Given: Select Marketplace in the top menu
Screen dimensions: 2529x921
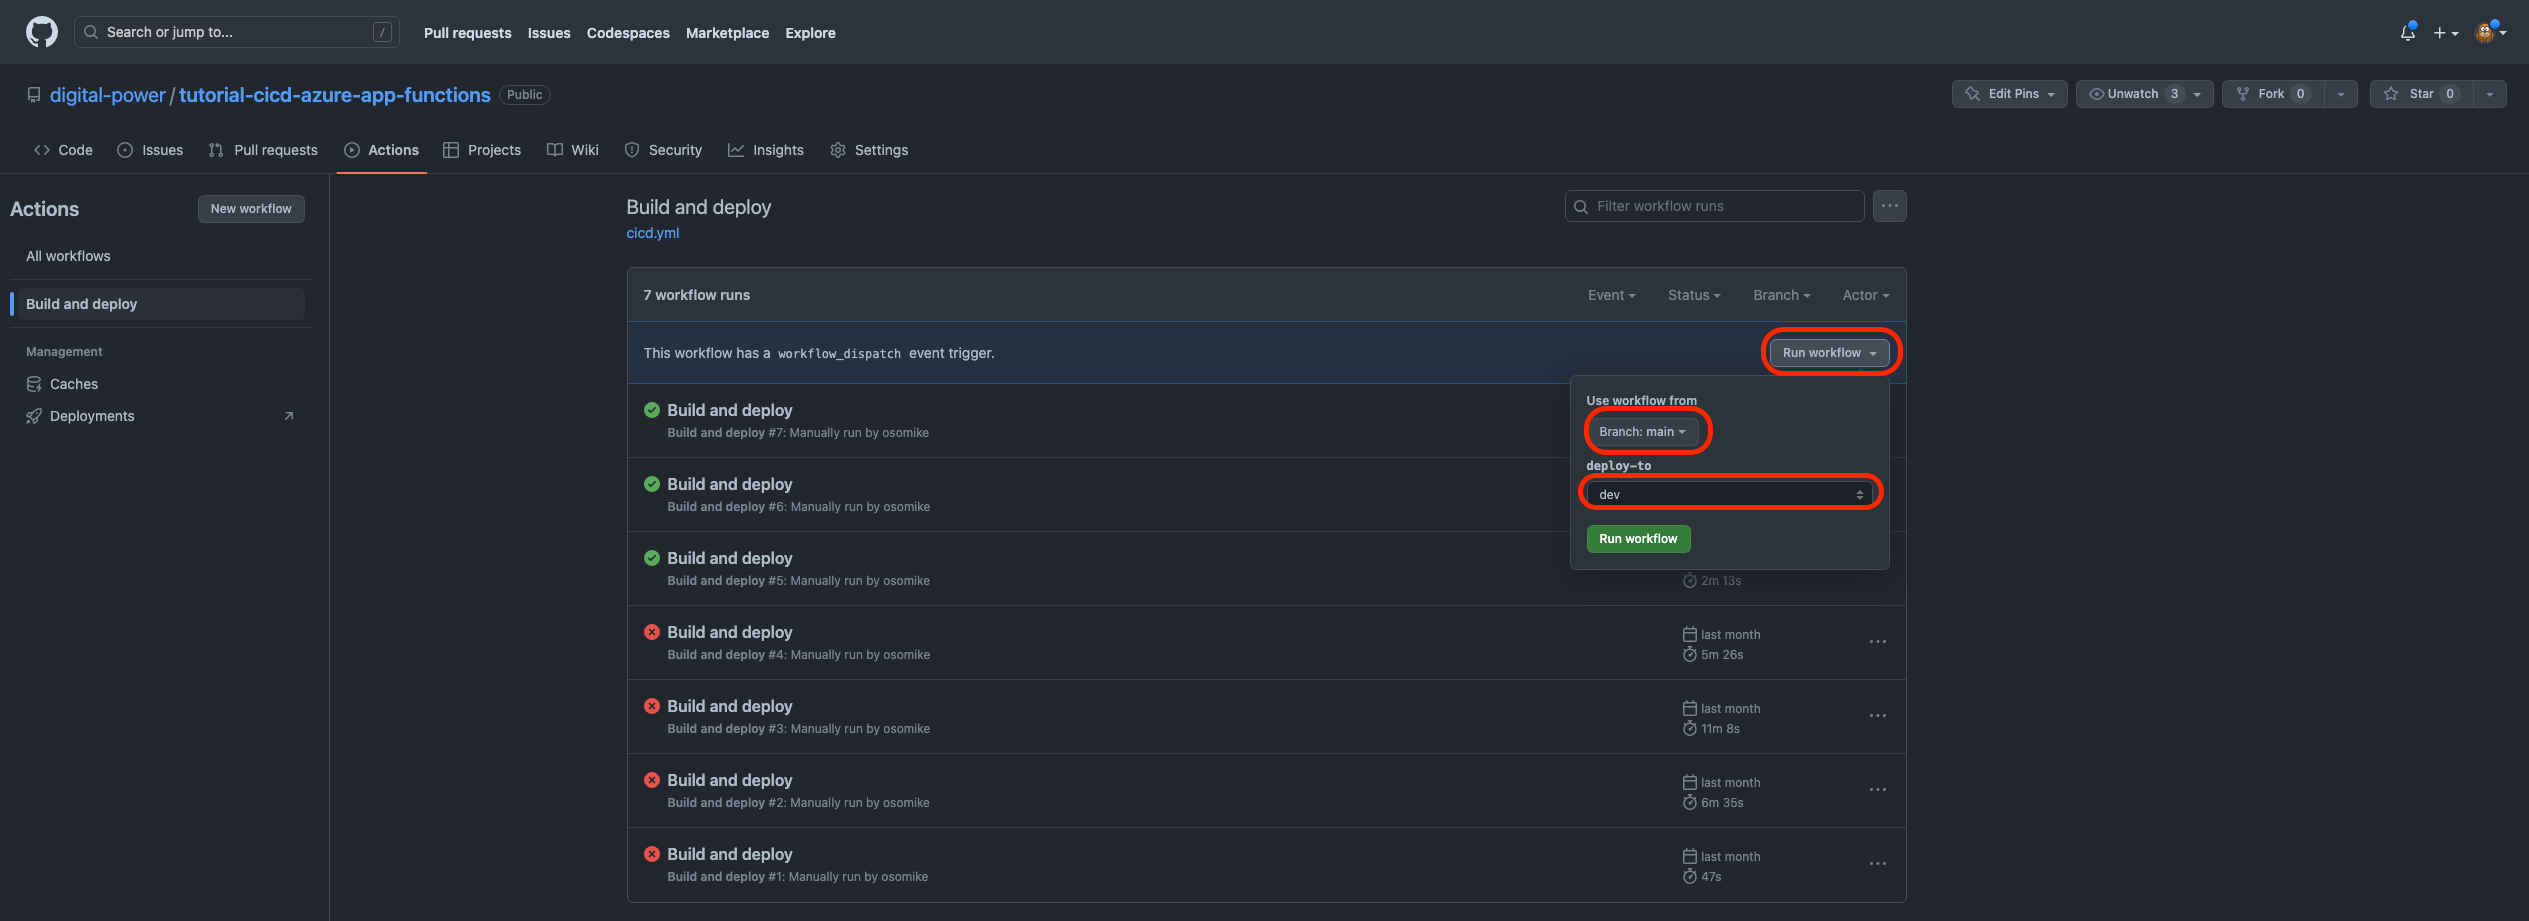Looking at the screenshot, I should (727, 32).
